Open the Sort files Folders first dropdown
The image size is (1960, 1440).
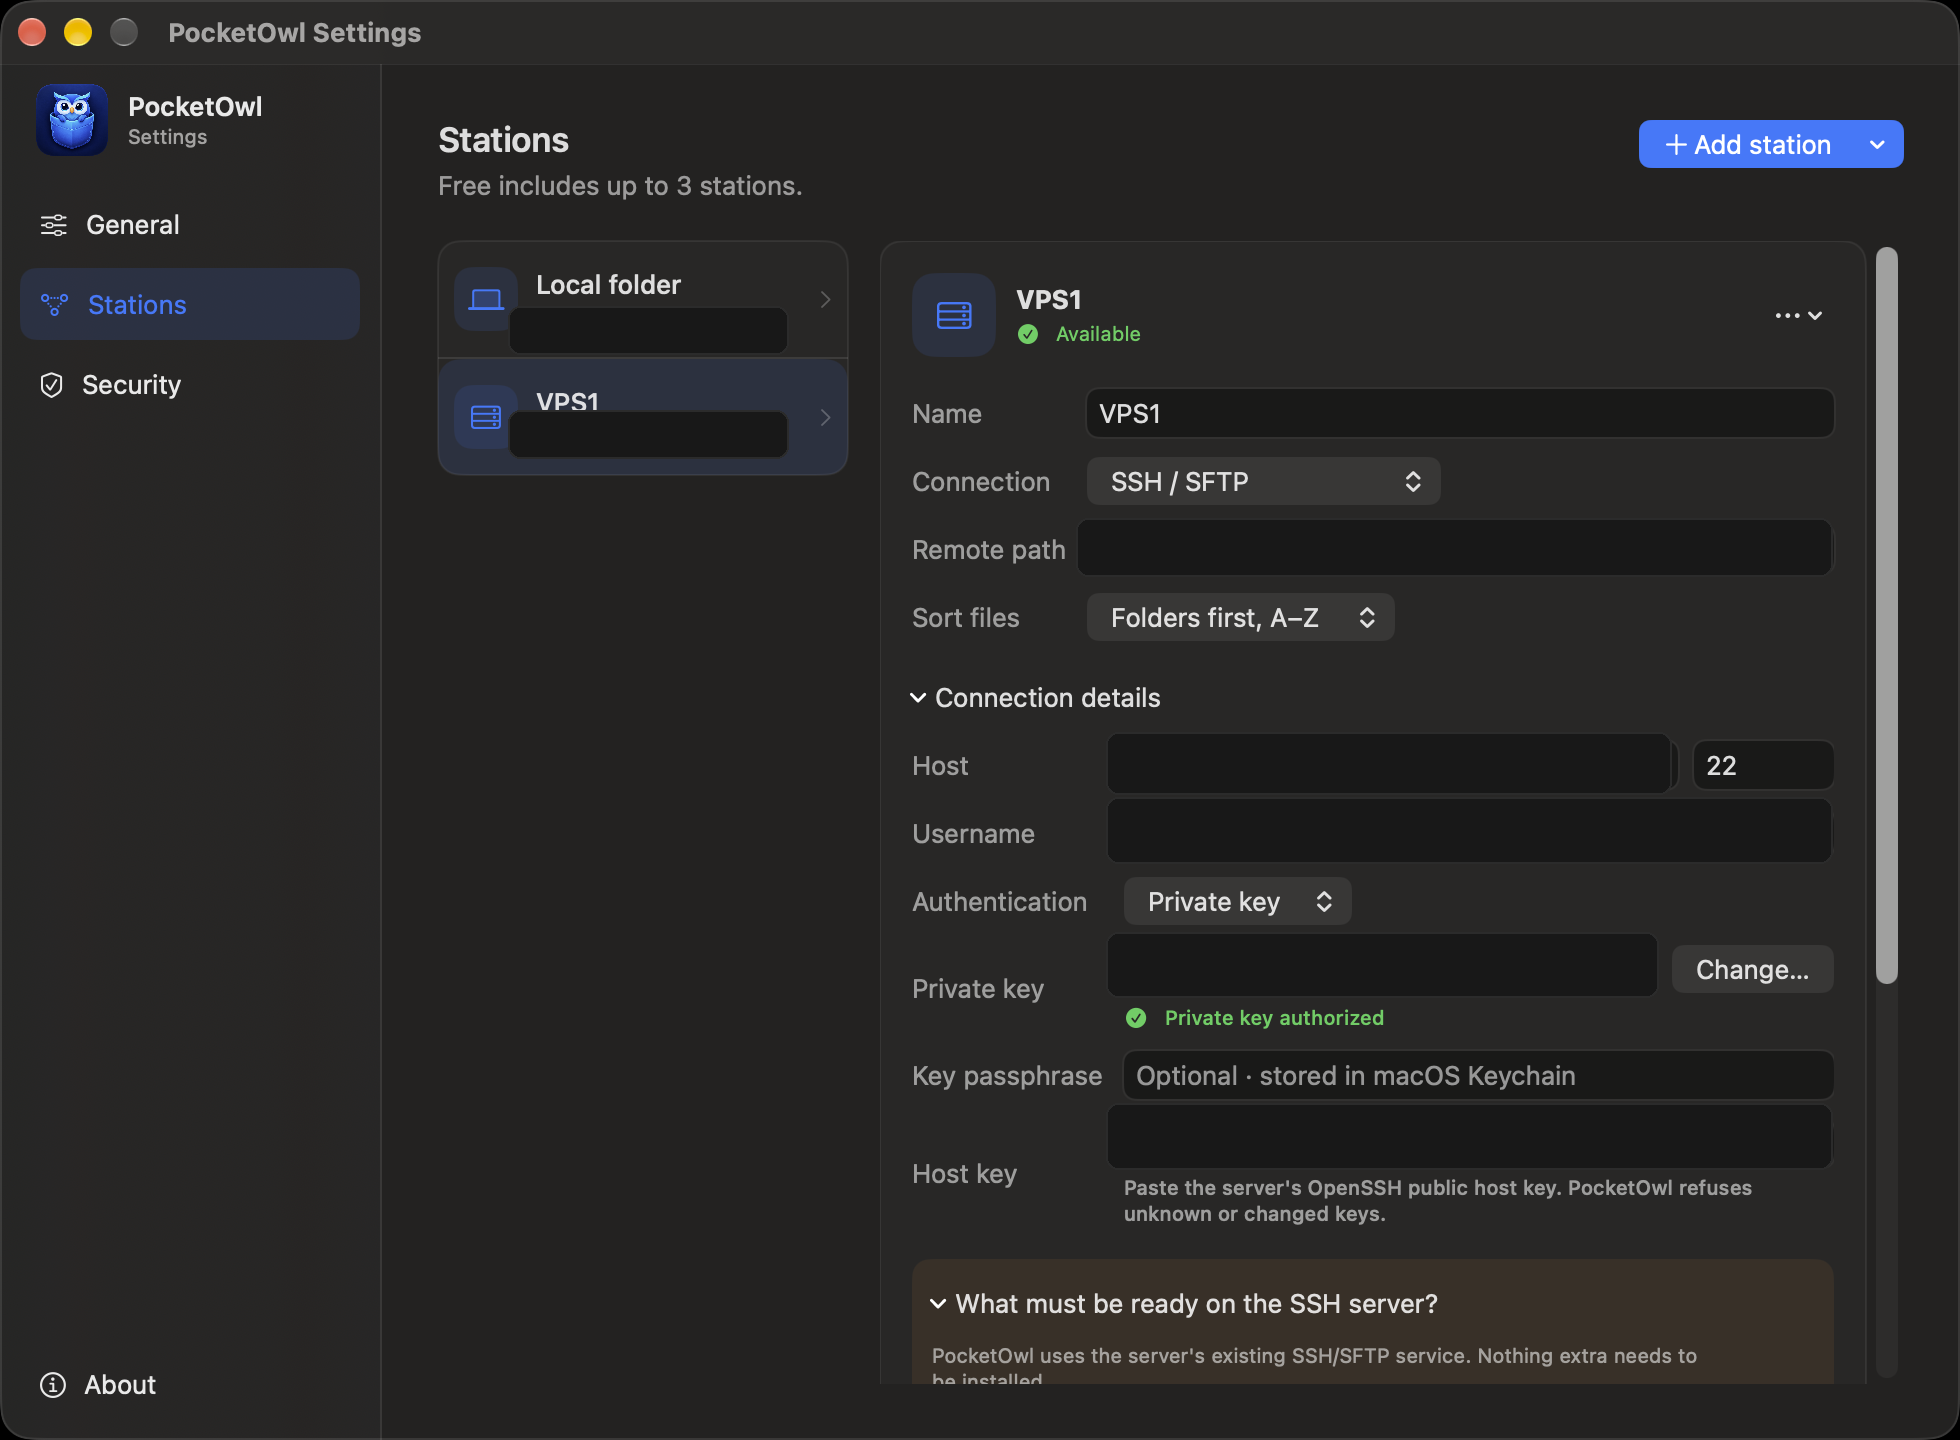(x=1241, y=618)
